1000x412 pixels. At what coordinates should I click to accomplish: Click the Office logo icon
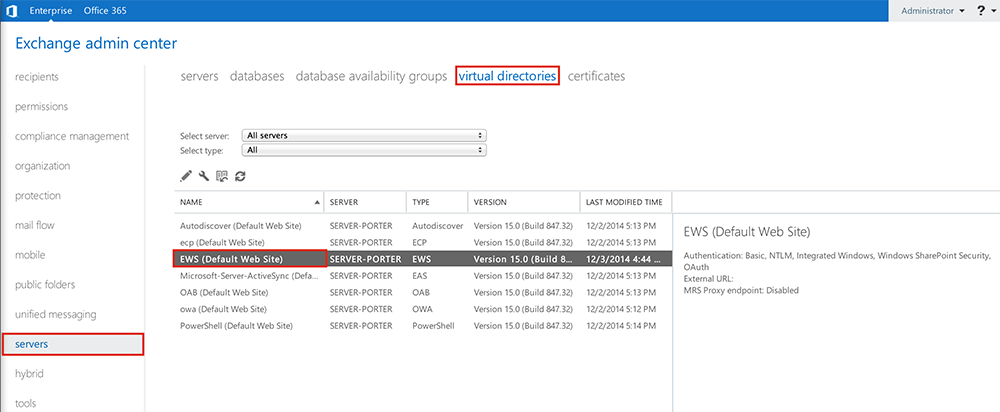(x=11, y=11)
